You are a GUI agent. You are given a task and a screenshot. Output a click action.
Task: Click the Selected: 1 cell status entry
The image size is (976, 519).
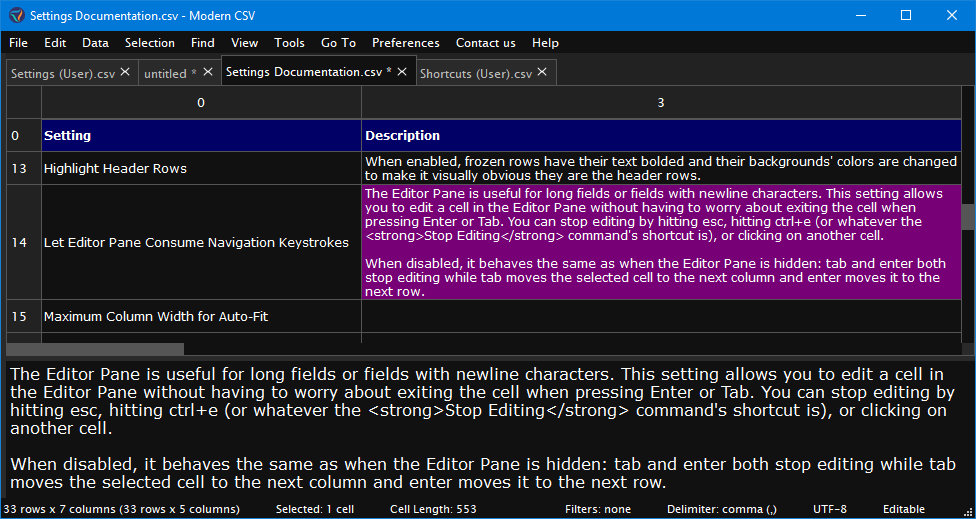314,509
